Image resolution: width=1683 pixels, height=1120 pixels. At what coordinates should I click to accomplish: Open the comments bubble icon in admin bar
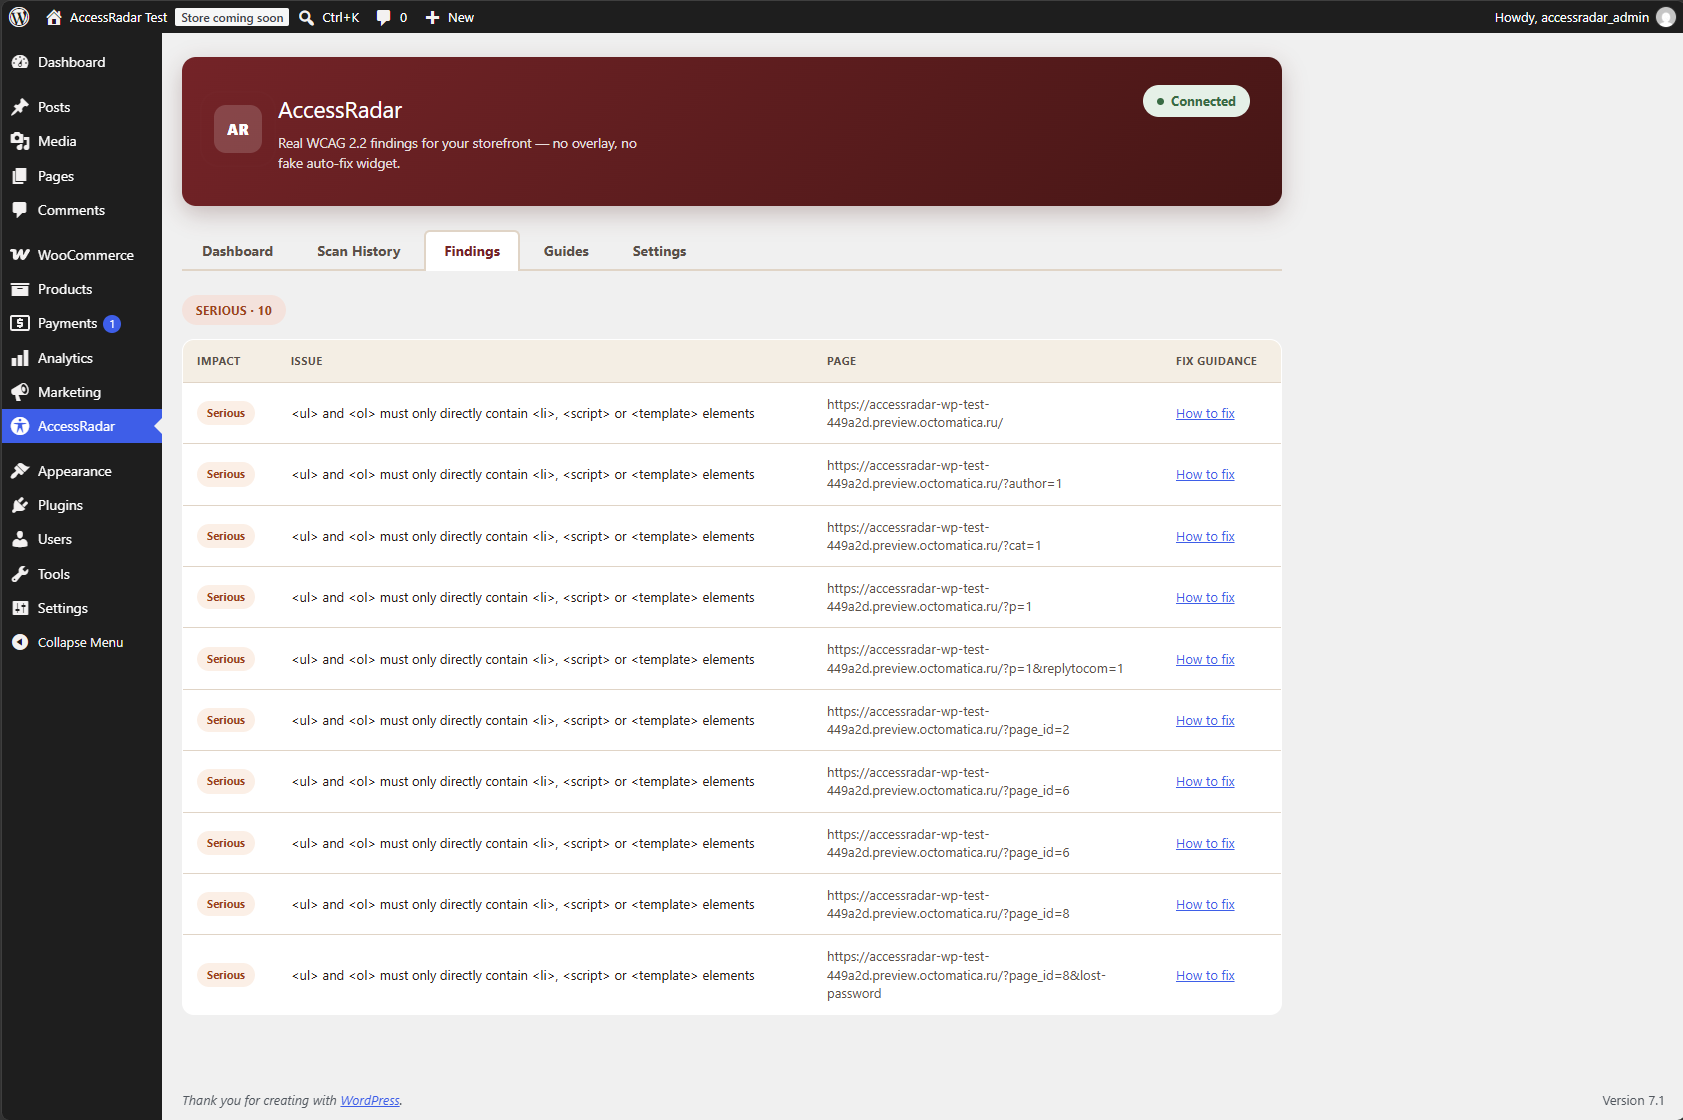383,17
